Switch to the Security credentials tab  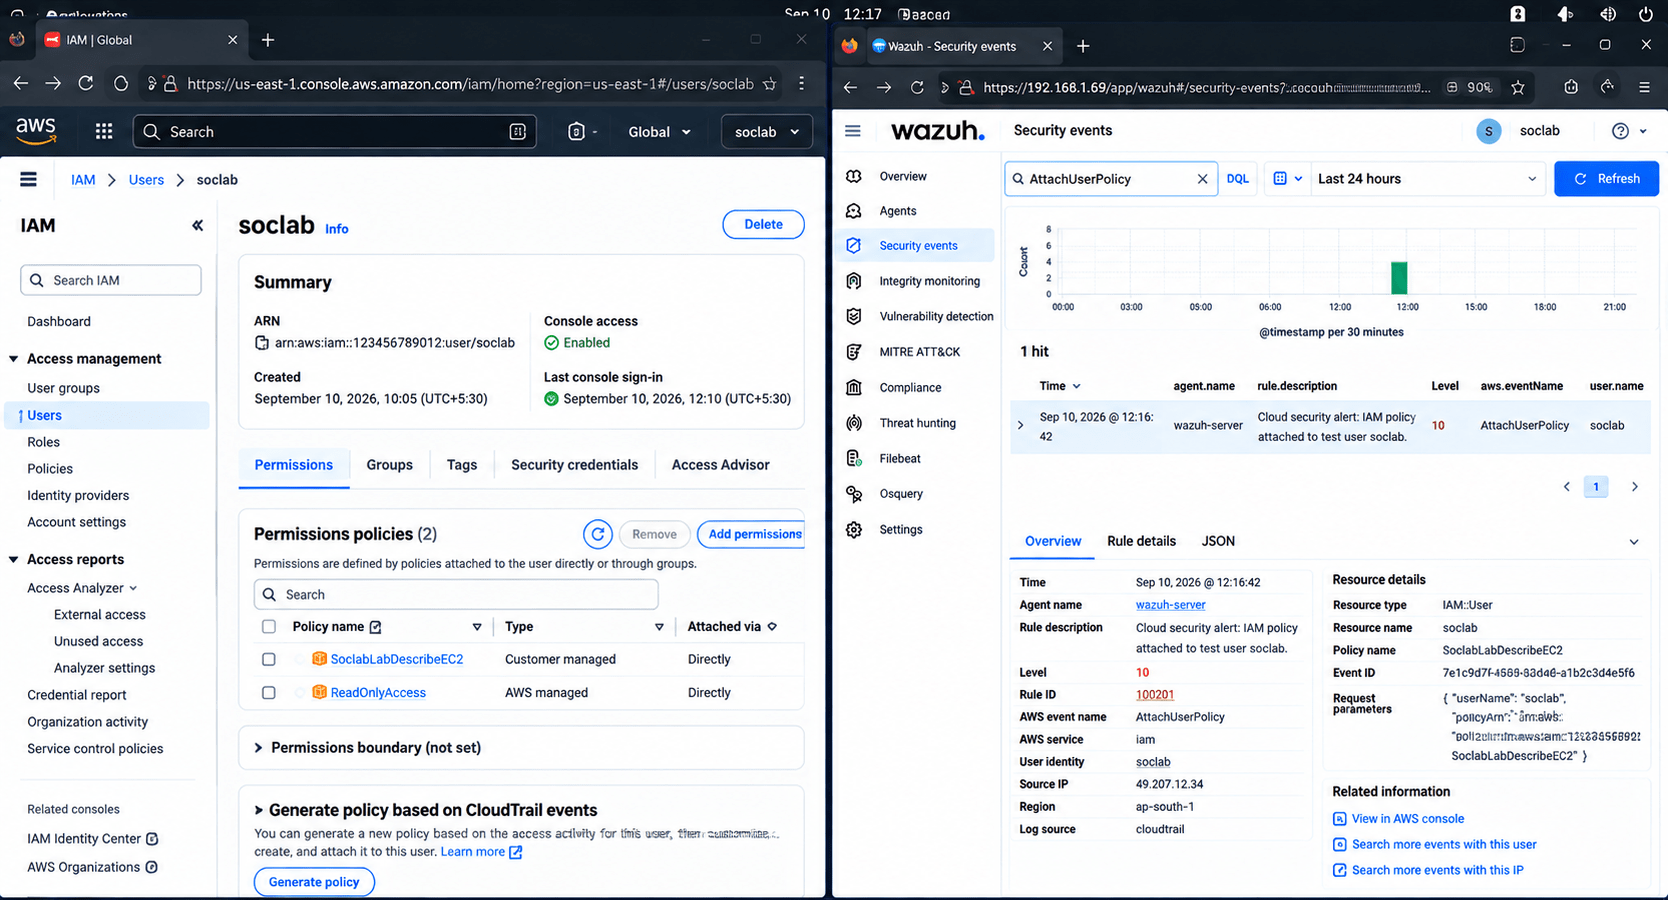(x=574, y=465)
